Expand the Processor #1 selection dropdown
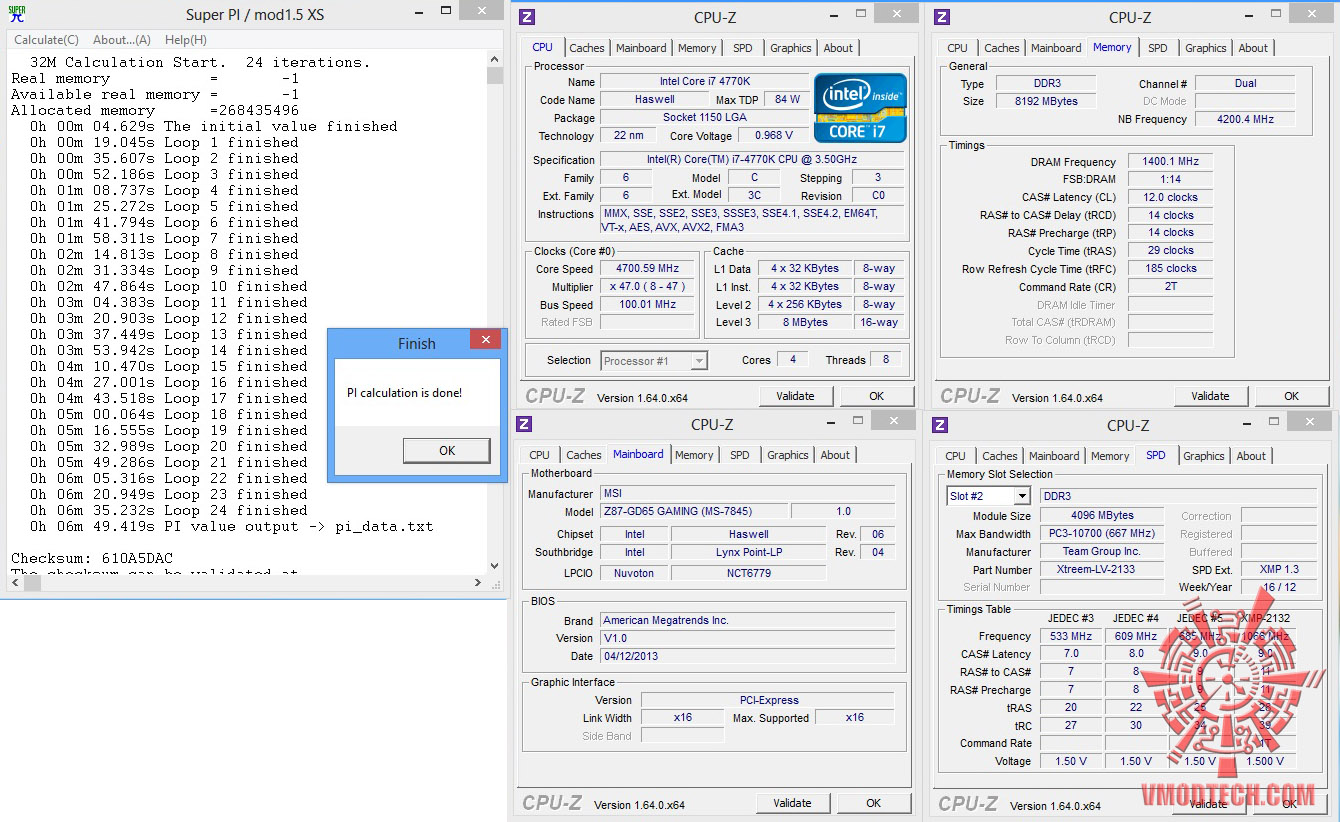The height and width of the screenshot is (822, 1340). click(x=699, y=361)
